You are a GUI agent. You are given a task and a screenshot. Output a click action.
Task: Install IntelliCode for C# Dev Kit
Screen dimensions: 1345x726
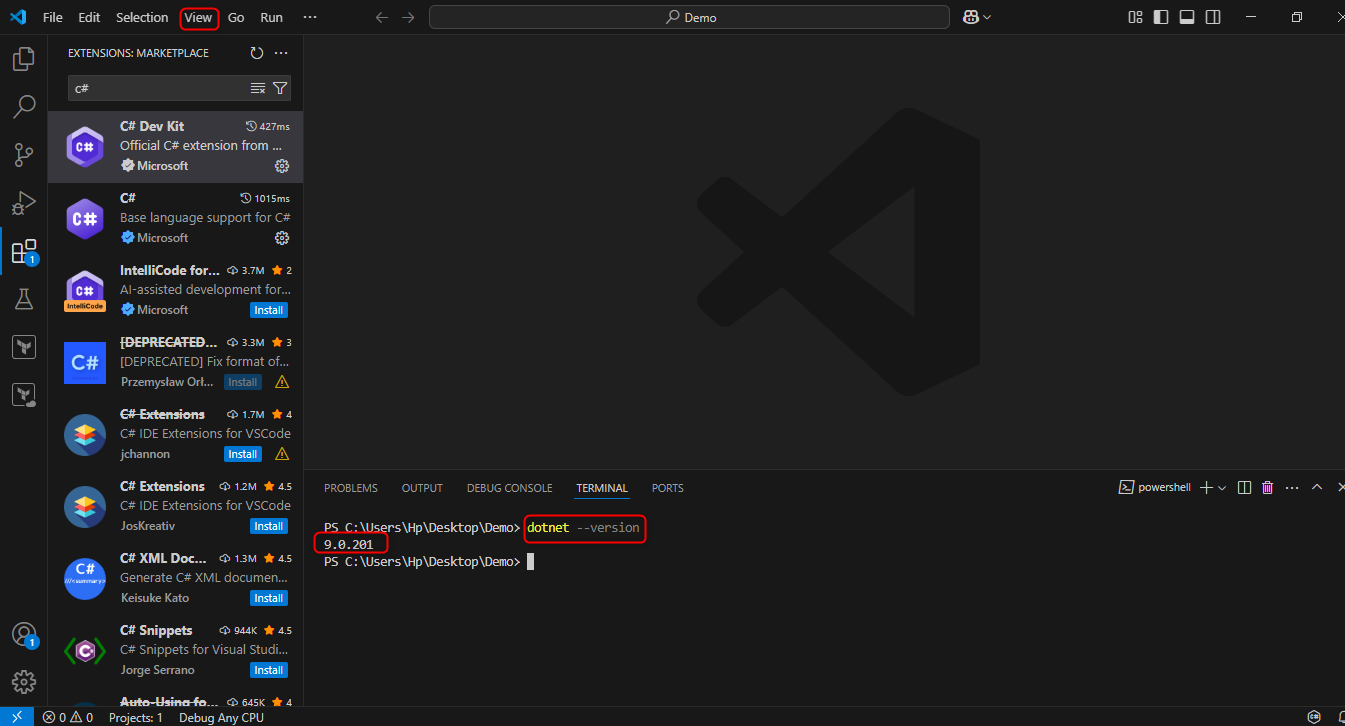(x=268, y=310)
